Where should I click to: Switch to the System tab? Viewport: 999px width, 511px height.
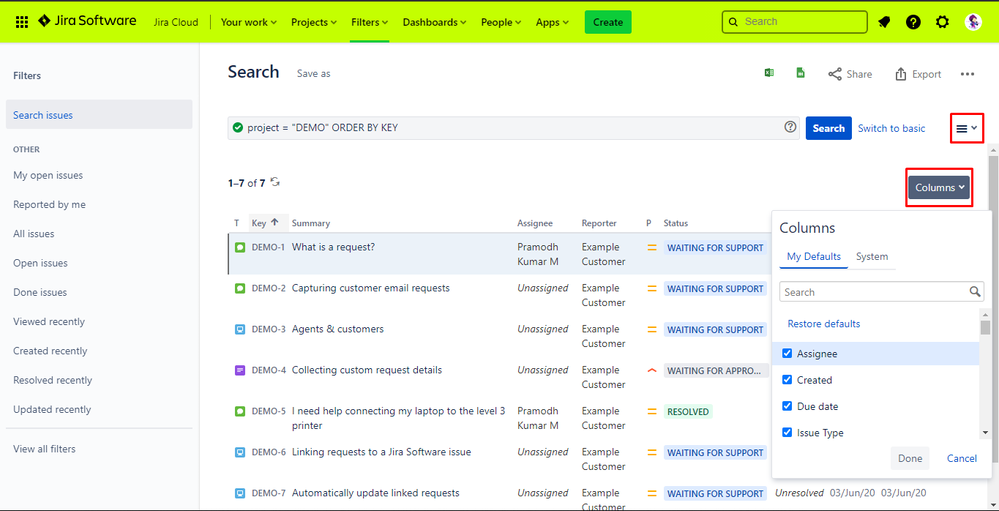click(872, 257)
